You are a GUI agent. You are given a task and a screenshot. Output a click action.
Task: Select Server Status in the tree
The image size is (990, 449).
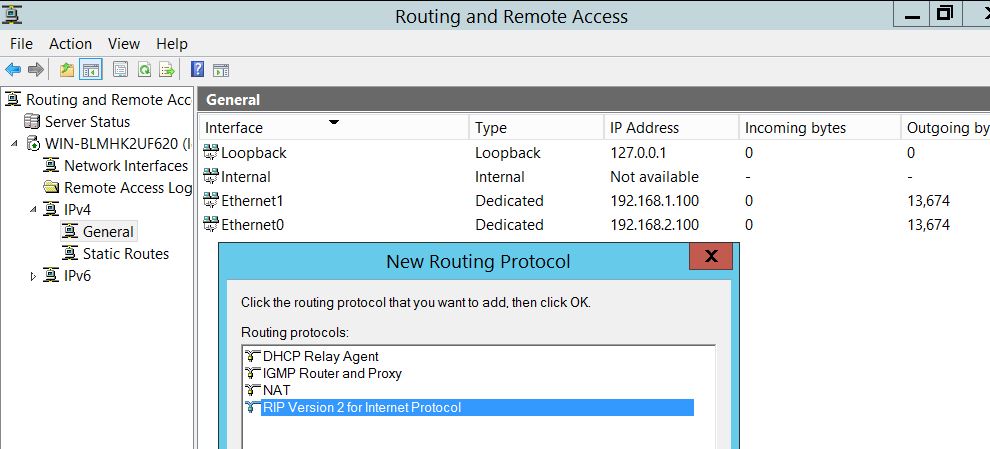(x=87, y=122)
